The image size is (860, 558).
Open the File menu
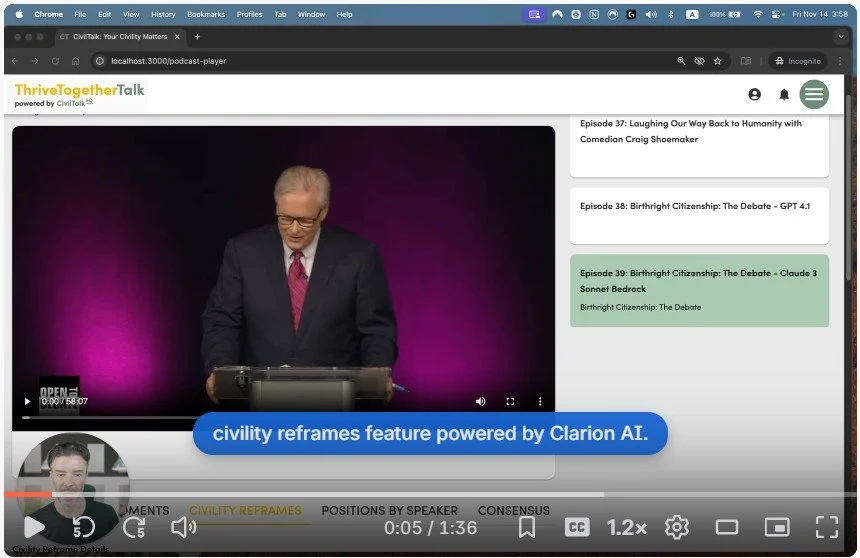coord(80,14)
